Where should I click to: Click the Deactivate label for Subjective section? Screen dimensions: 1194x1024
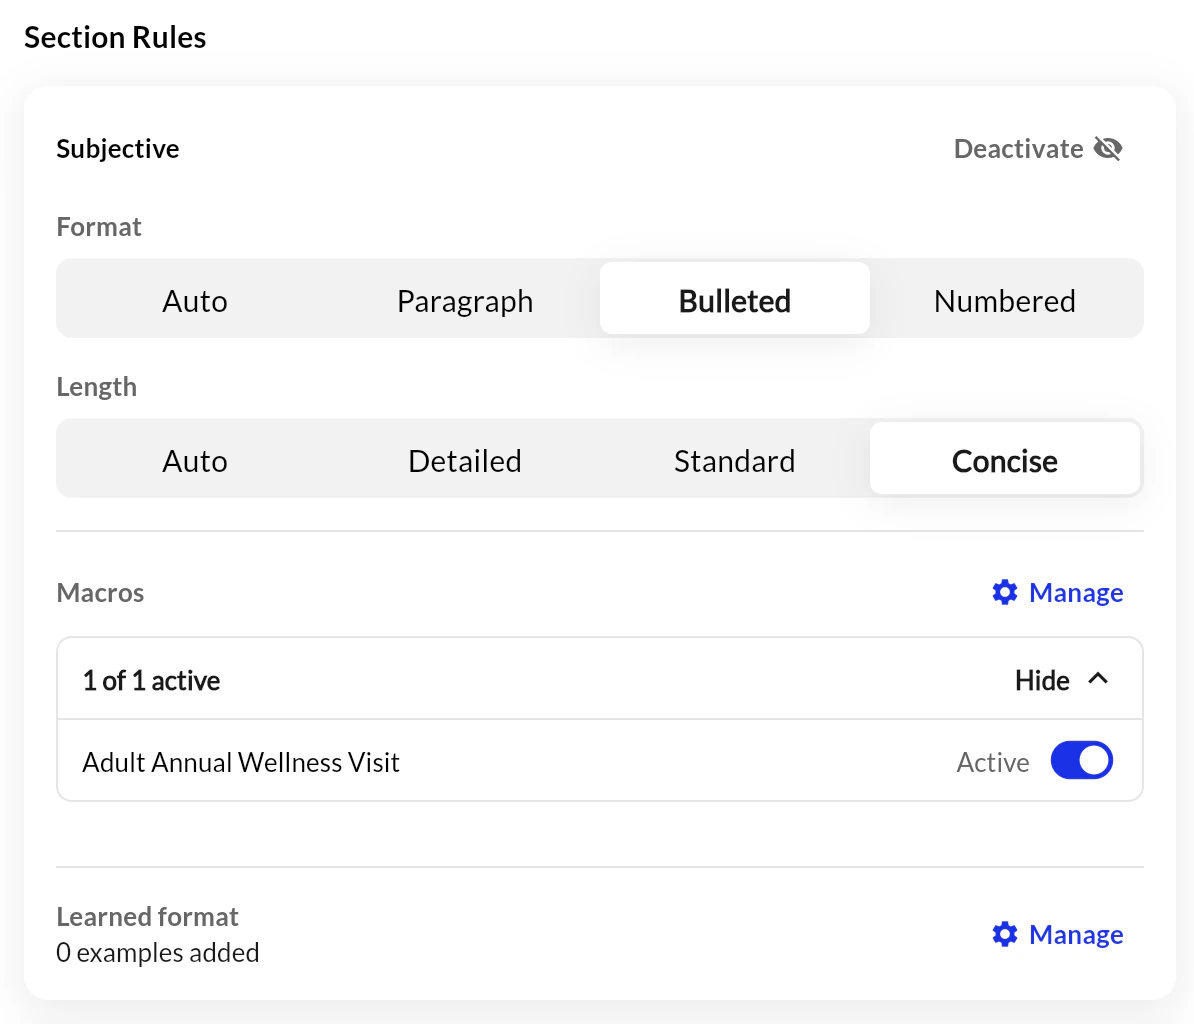[1018, 149]
